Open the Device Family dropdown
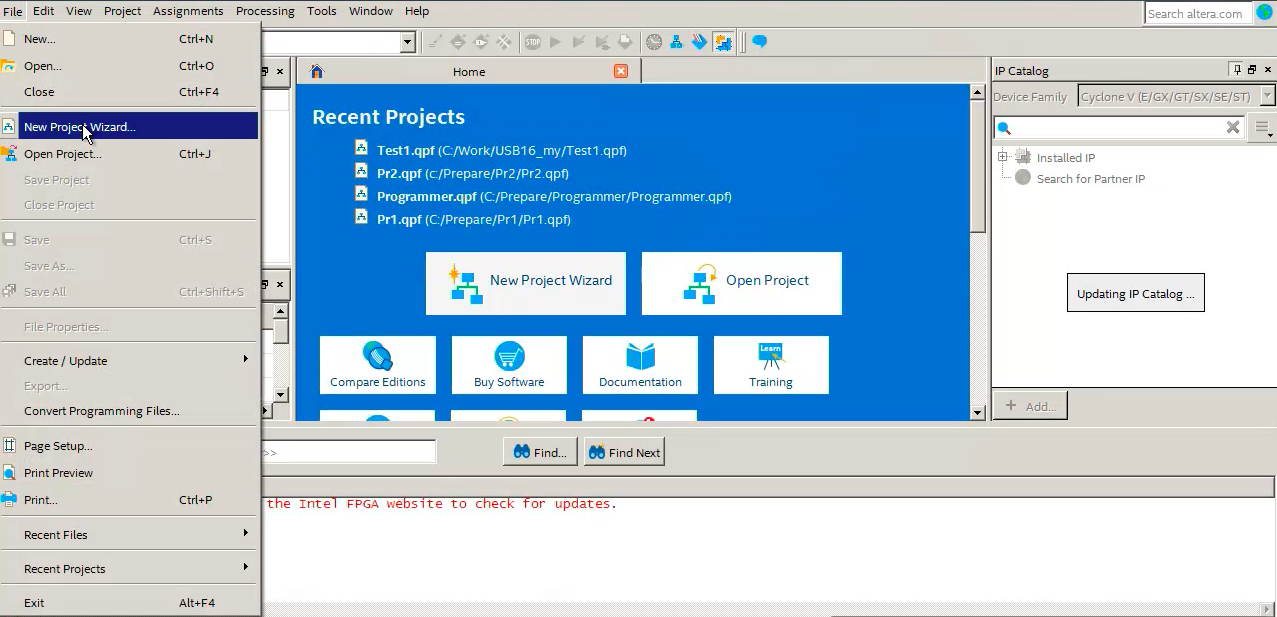The image size is (1277, 617). [x=1267, y=97]
